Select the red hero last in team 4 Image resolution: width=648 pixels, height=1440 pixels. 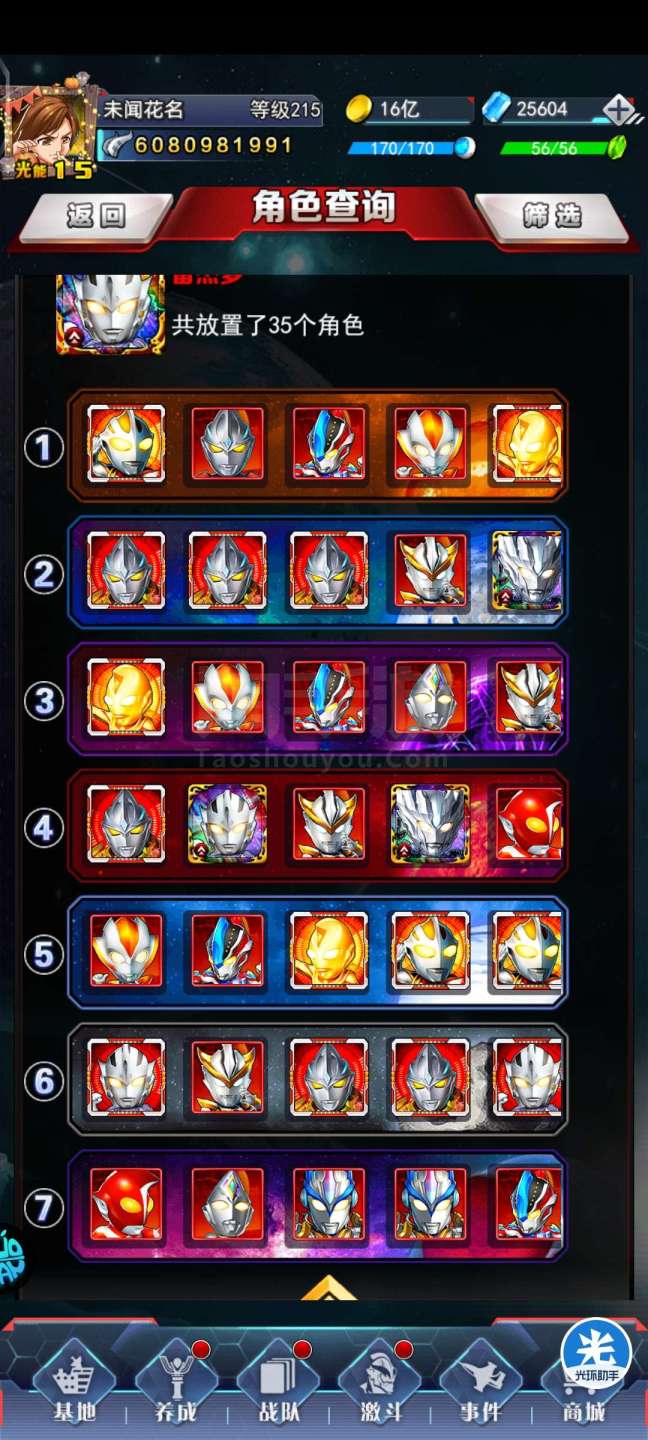click(529, 824)
